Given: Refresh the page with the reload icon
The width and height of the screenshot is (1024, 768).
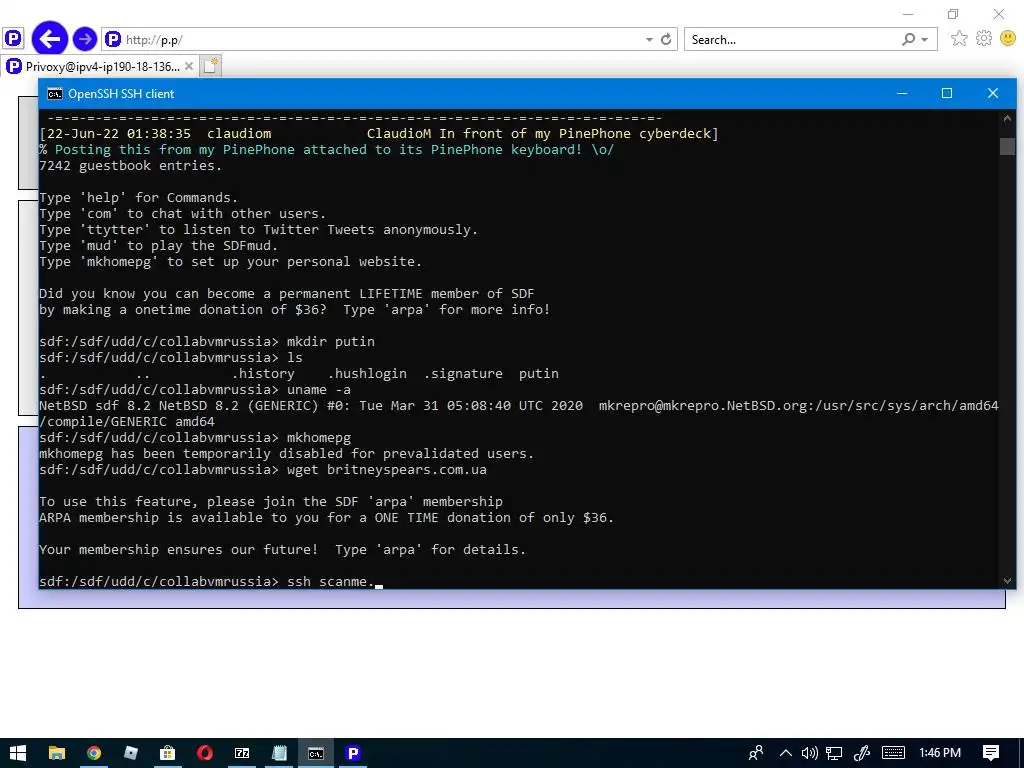Looking at the screenshot, I should pos(666,40).
